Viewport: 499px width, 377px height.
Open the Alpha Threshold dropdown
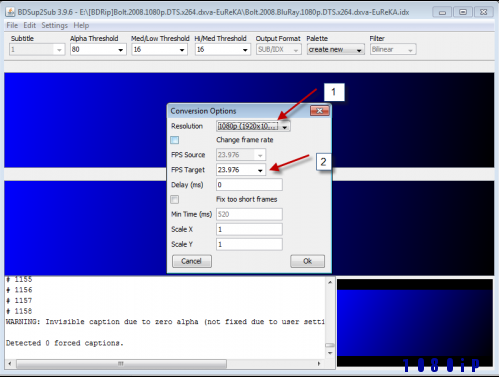click(x=98, y=50)
